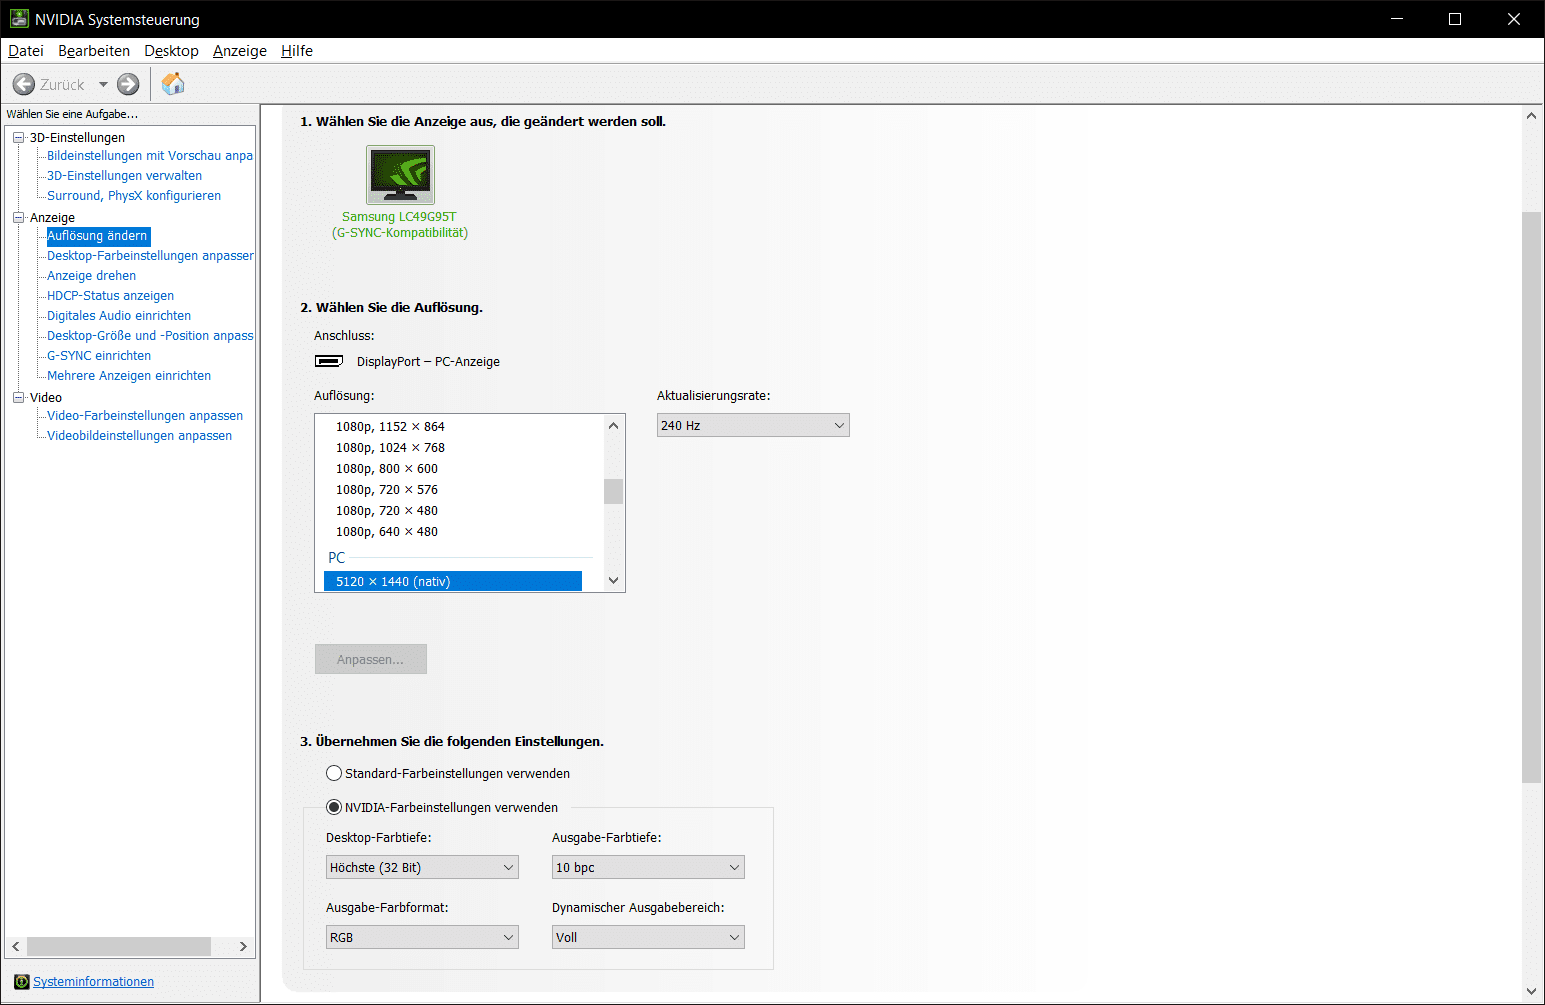Open the Dynamischer Ausgabebereich dropdown

[x=648, y=937]
